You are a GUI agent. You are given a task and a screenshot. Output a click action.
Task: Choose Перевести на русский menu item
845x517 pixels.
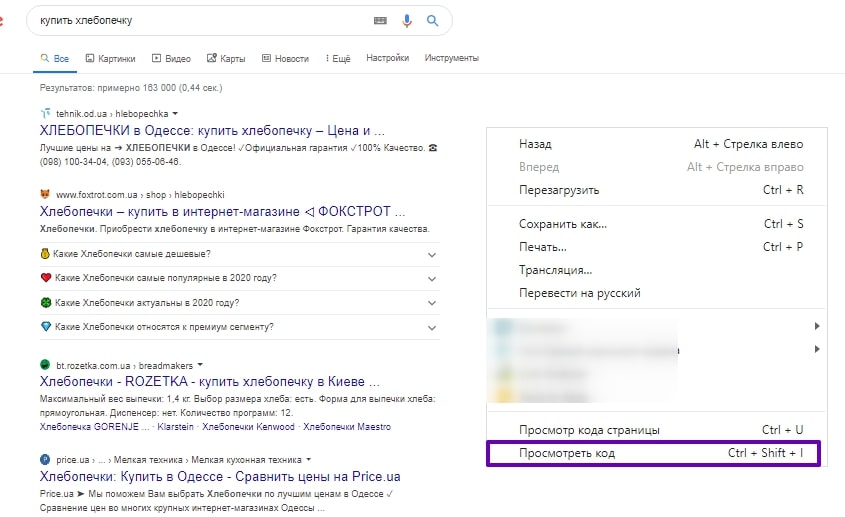point(656,293)
